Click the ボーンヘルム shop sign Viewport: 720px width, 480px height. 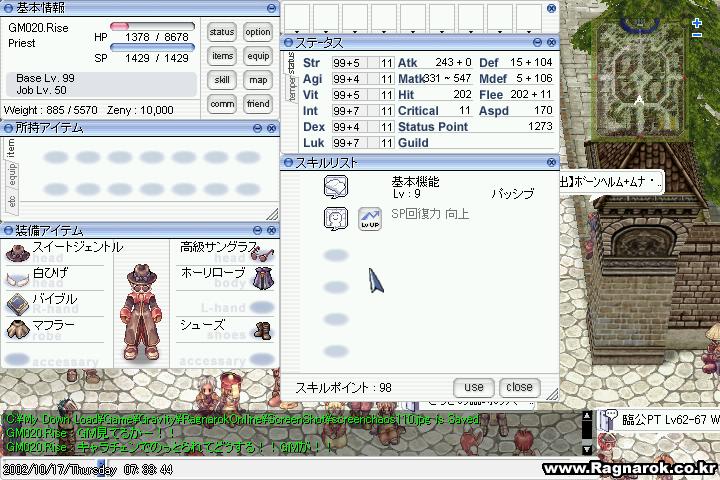(611, 182)
